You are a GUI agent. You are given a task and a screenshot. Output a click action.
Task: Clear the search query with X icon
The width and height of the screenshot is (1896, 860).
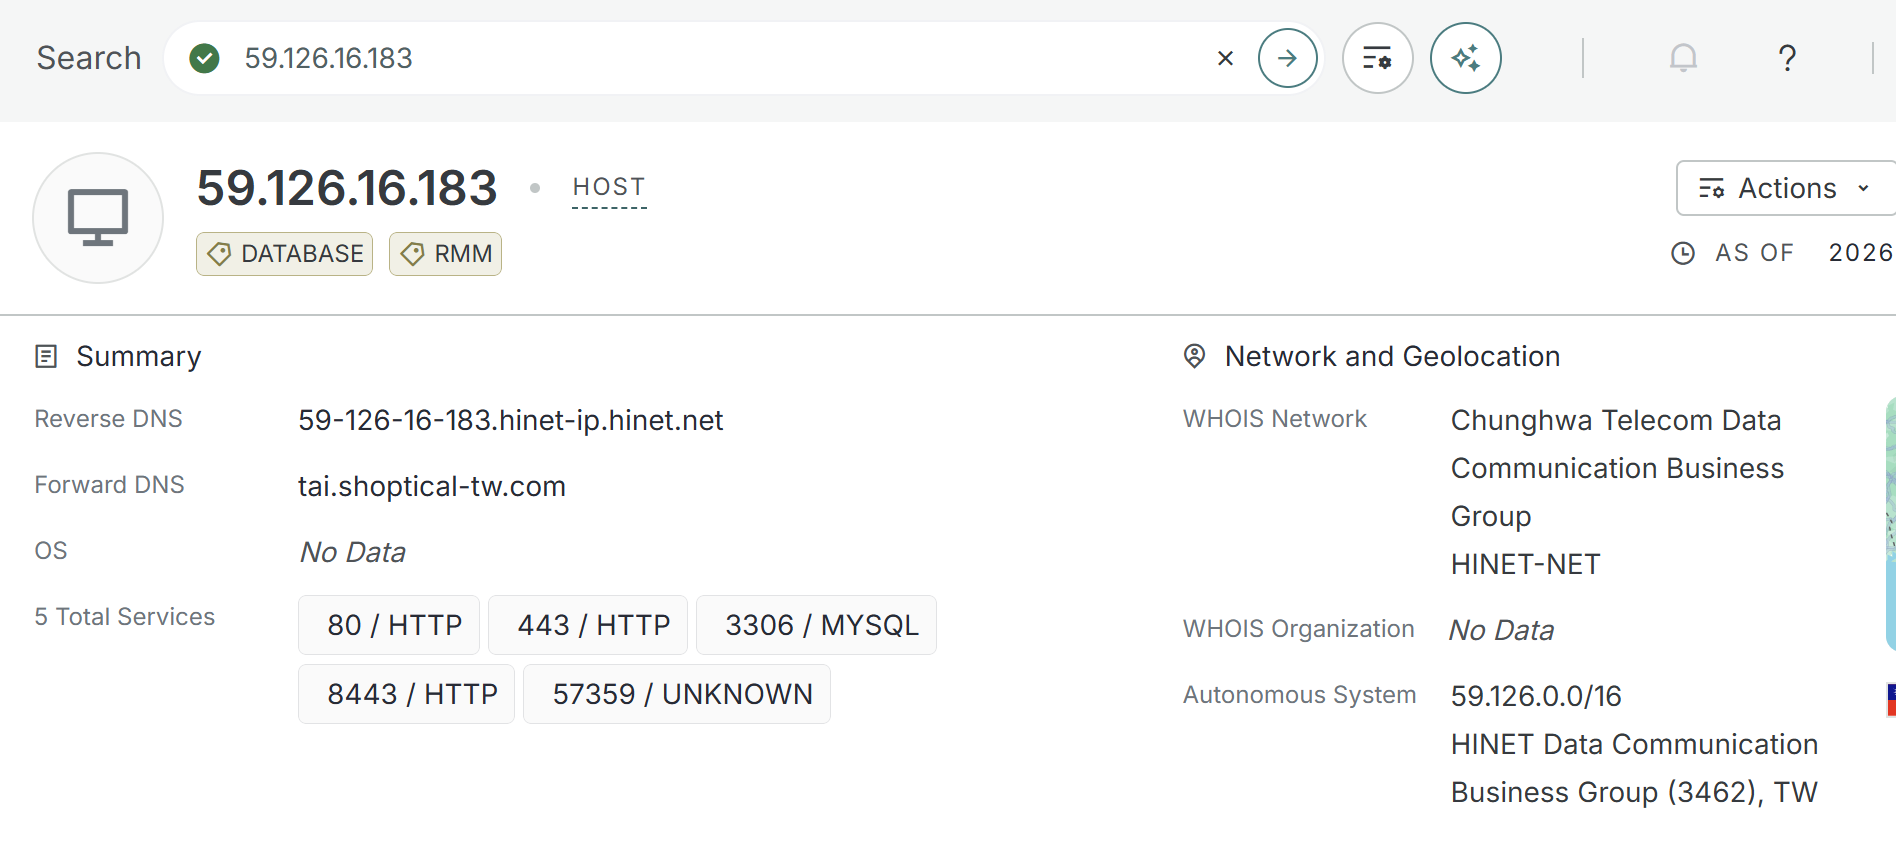pyautogui.click(x=1225, y=58)
